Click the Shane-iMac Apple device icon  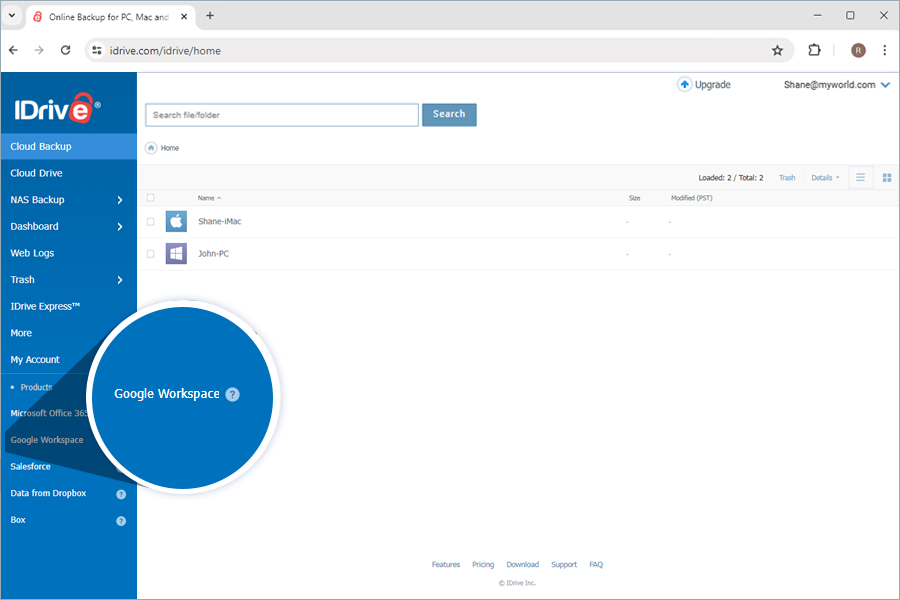pos(176,222)
